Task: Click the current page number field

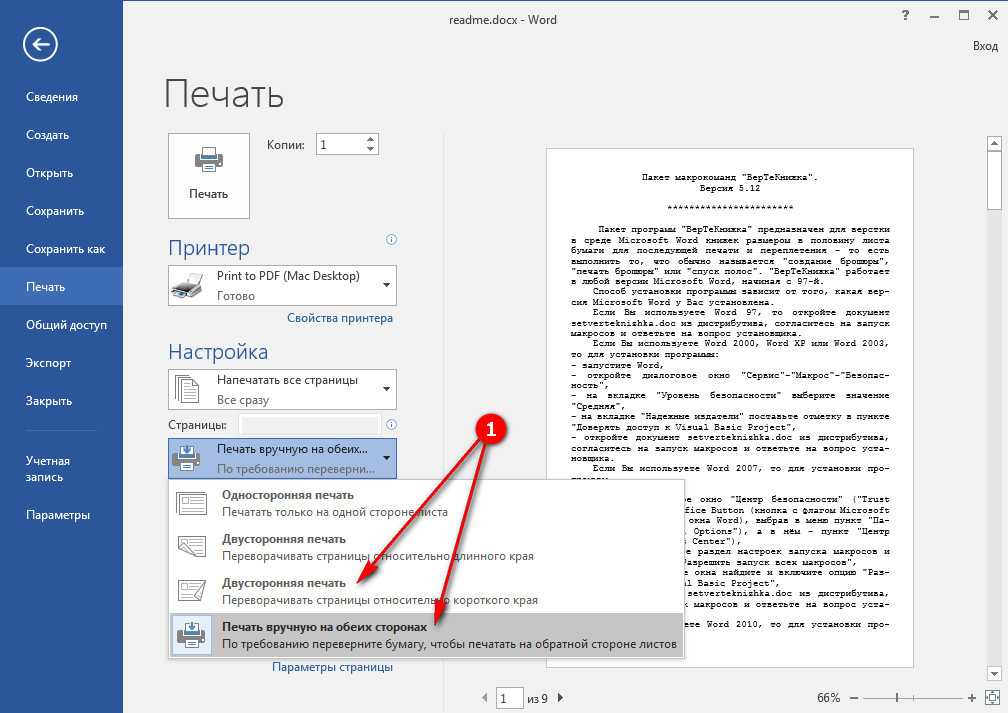Action: [x=509, y=698]
